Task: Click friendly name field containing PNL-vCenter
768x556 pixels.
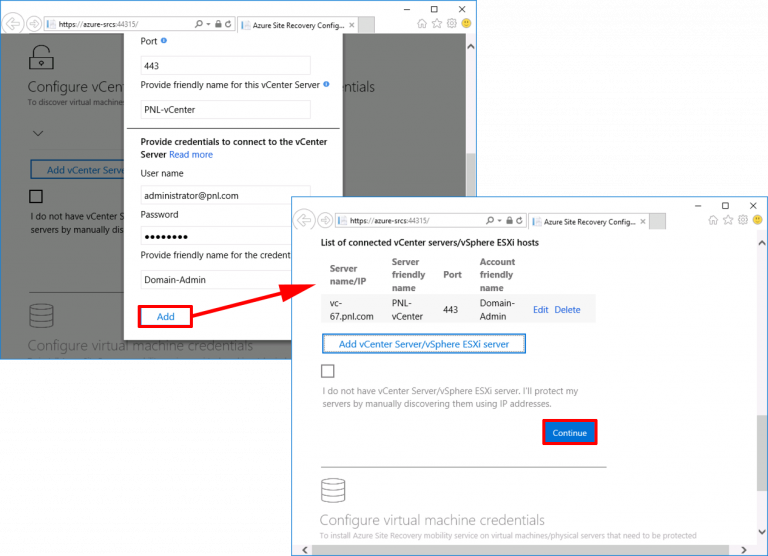Action: pyautogui.click(x=225, y=109)
